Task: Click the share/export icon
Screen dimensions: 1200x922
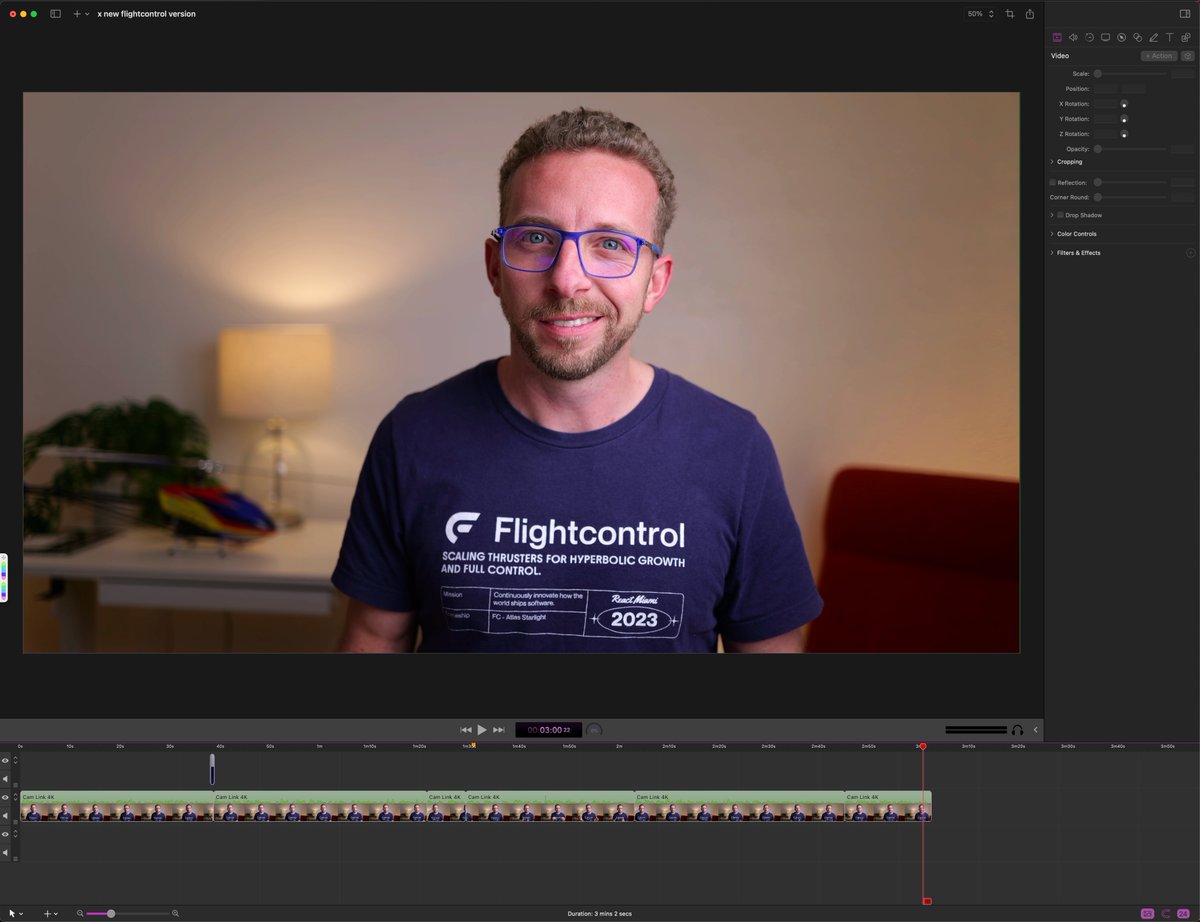Action: coord(1030,14)
